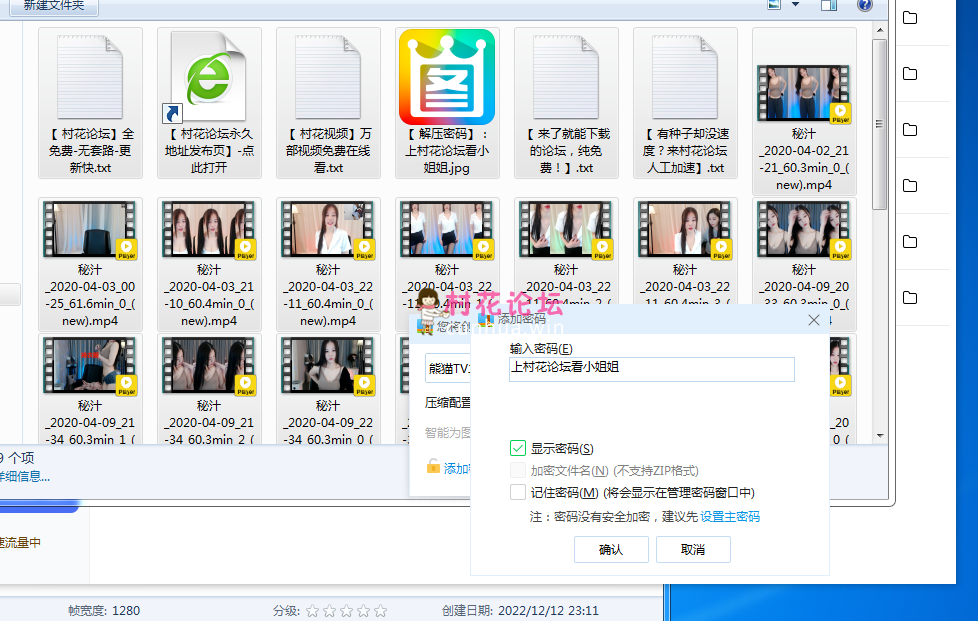This screenshot has height=621, width=978.
Task: Close the 添加密码 dialog
Action: click(x=814, y=320)
